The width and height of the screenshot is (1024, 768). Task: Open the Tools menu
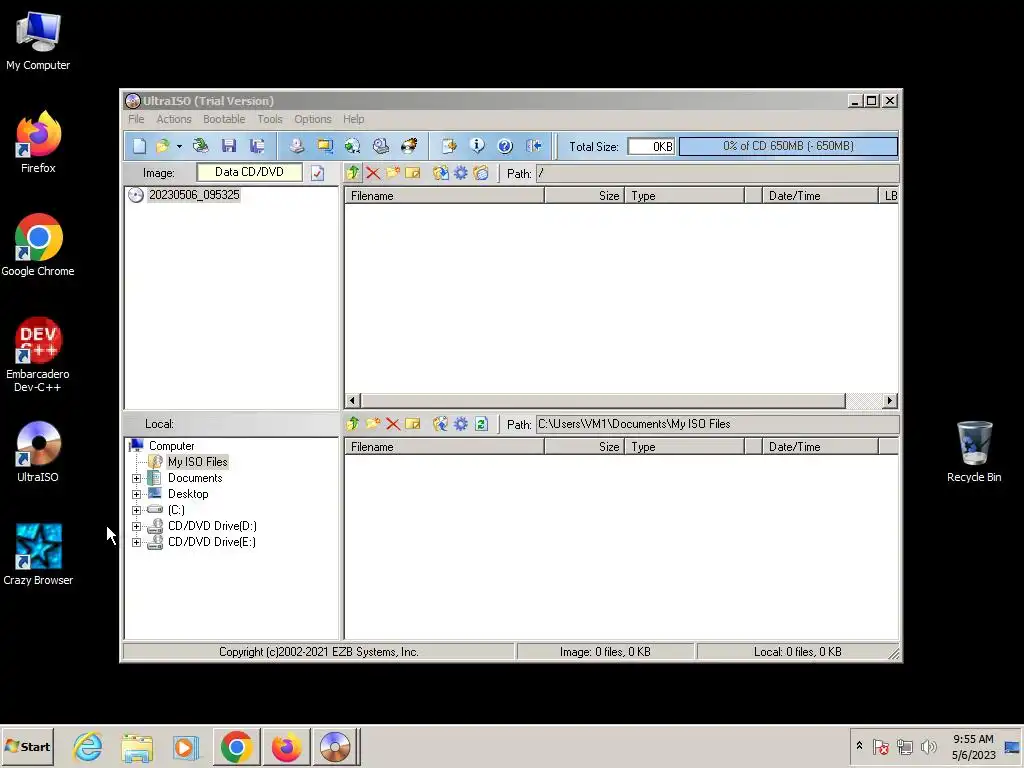270,119
